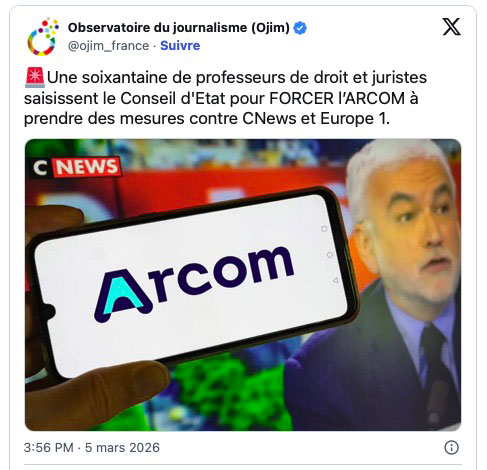Screen dimensions: 487x470
Task: Click the blue verified badge
Action: point(300,28)
